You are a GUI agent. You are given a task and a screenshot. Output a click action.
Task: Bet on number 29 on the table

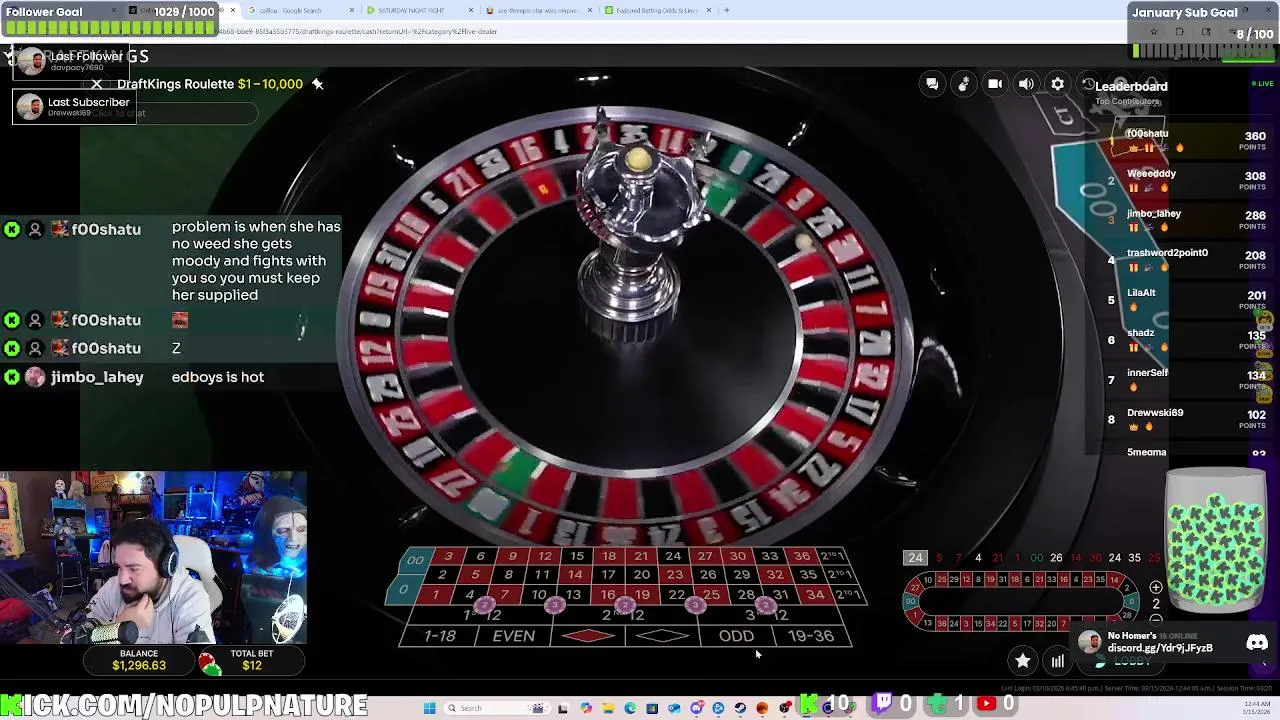click(x=741, y=575)
